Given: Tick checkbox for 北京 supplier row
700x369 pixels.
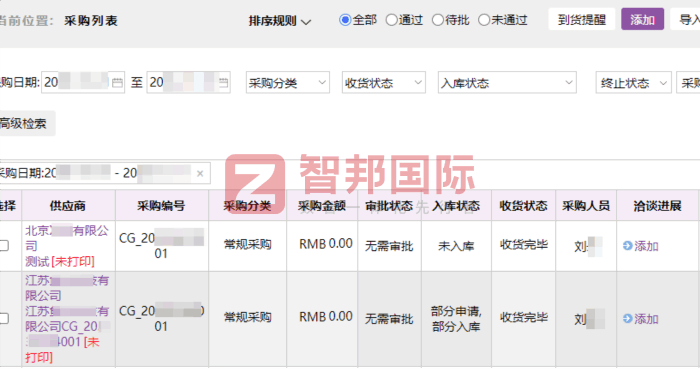Looking at the screenshot, I should click(4, 245).
